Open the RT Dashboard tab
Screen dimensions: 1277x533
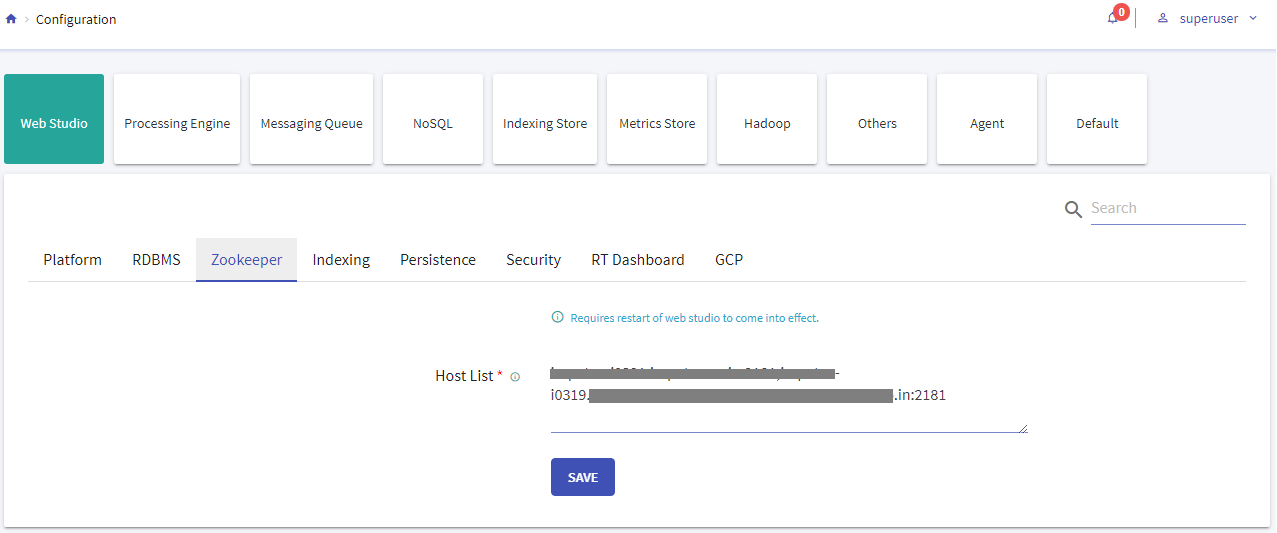(637, 260)
